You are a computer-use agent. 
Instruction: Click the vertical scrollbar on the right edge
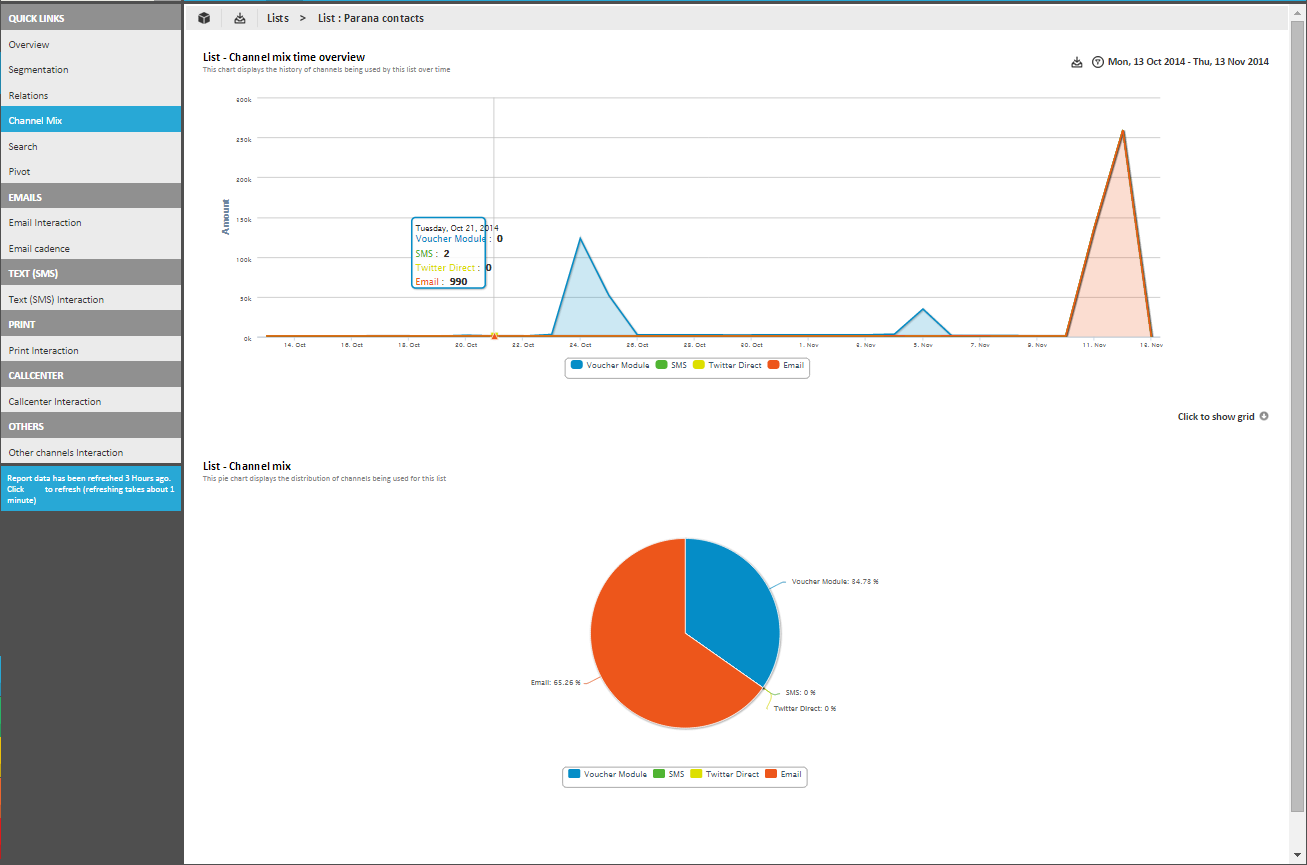point(1297,400)
